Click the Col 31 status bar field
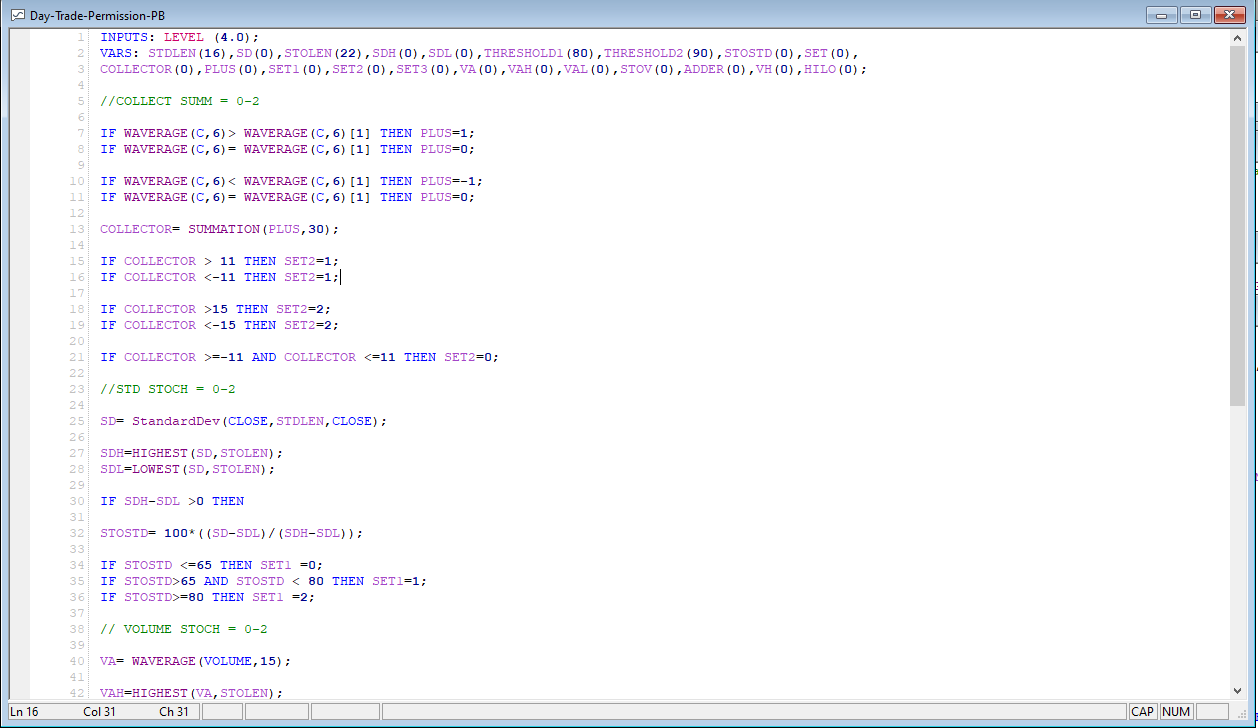The image size is (1258, 728). (x=100, y=711)
